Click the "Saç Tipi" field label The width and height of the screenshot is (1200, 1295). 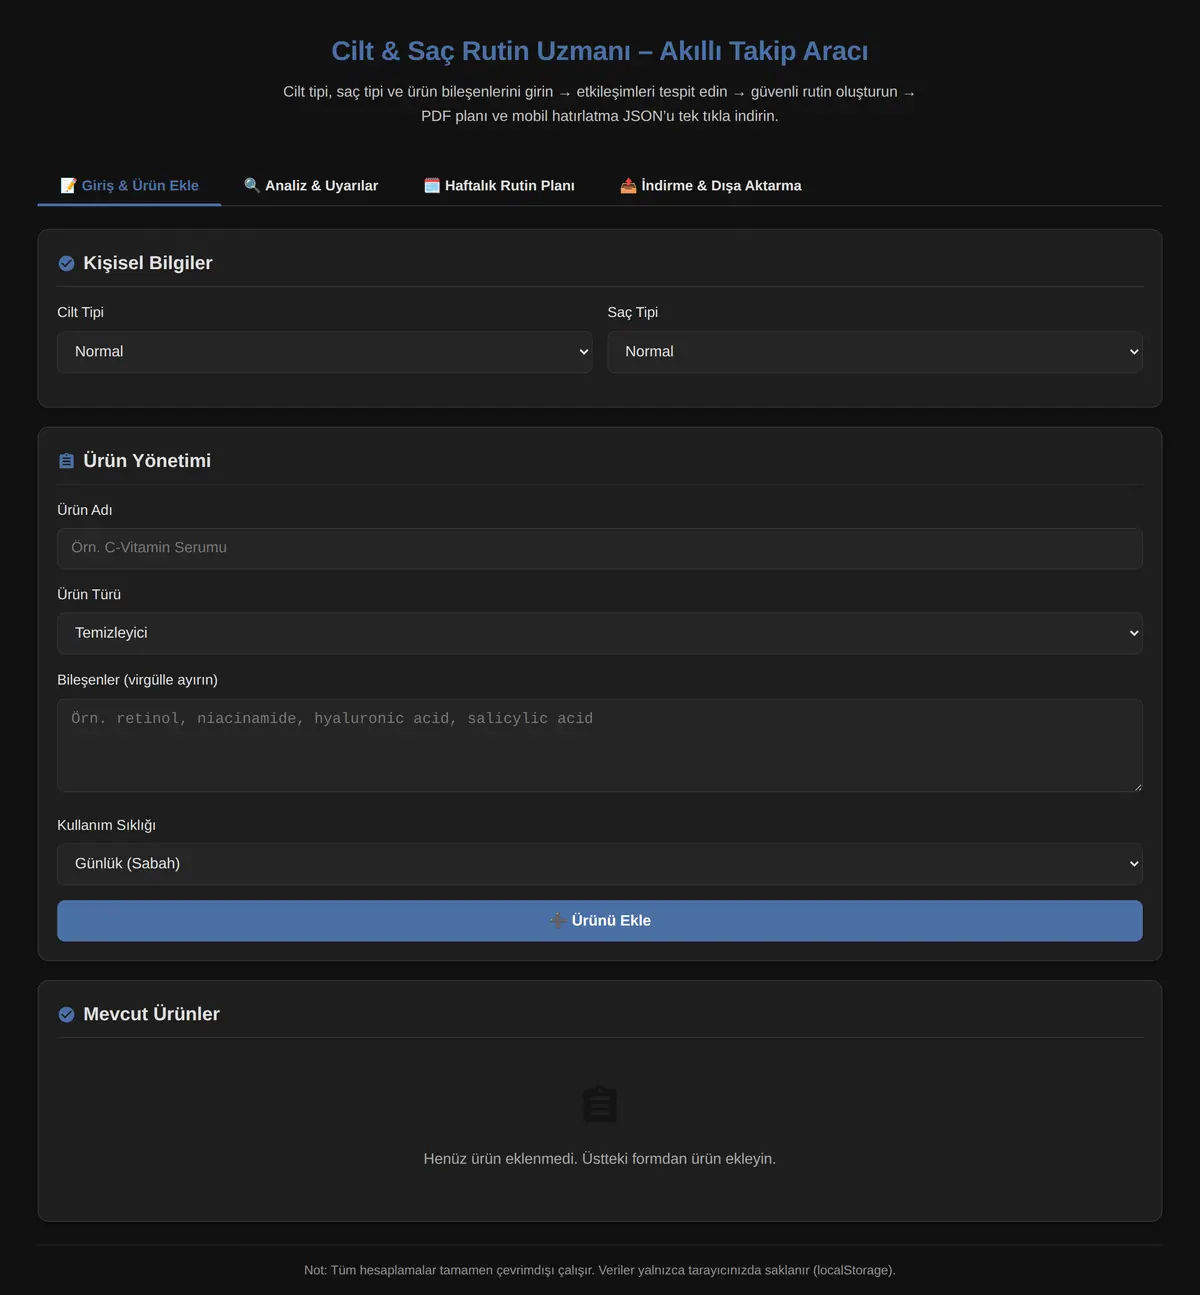click(x=632, y=312)
